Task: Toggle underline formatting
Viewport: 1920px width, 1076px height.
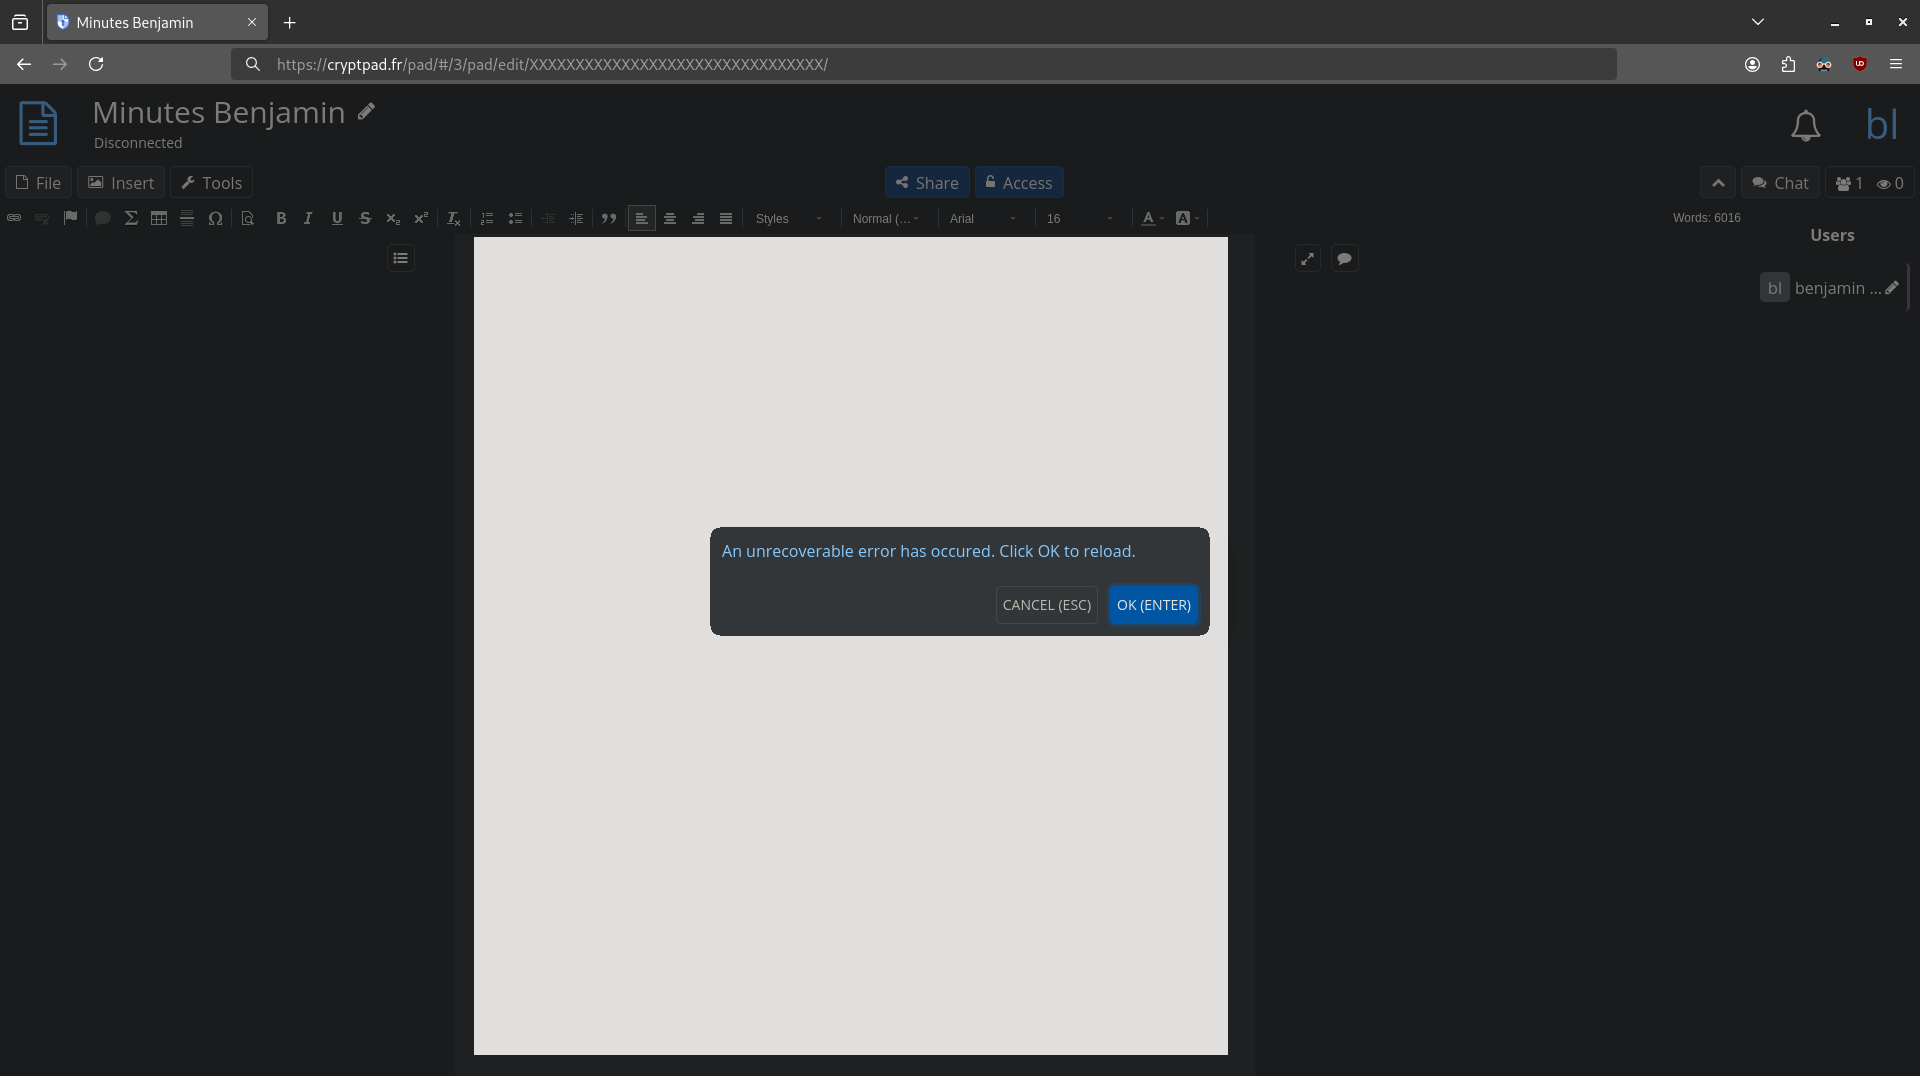Action: pyautogui.click(x=337, y=218)
